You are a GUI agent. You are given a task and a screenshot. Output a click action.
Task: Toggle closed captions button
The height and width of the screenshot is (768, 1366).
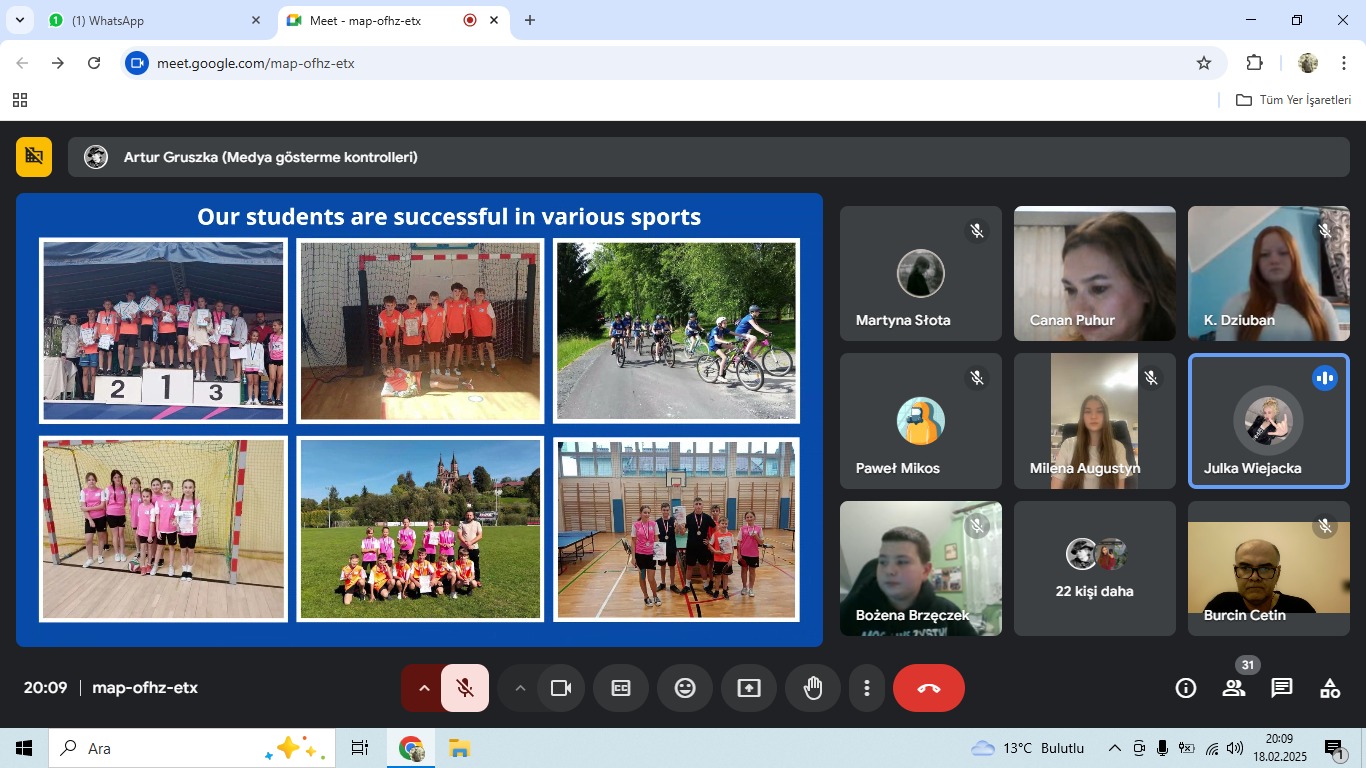pyautogui.click(x=621, y=688)
